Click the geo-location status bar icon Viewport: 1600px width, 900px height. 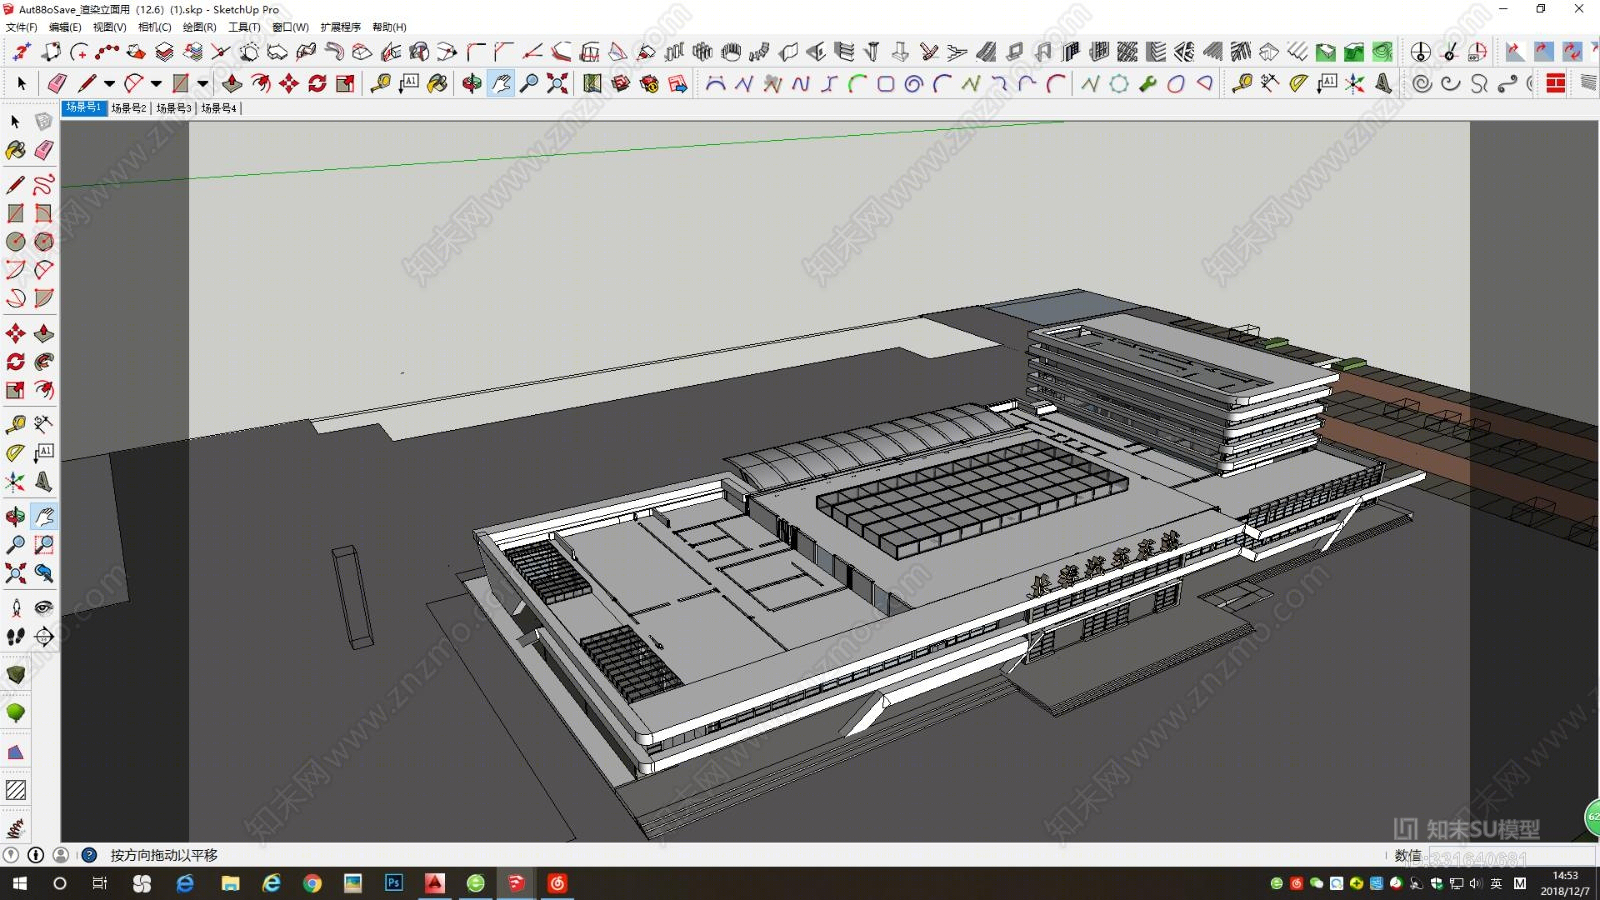11,855
